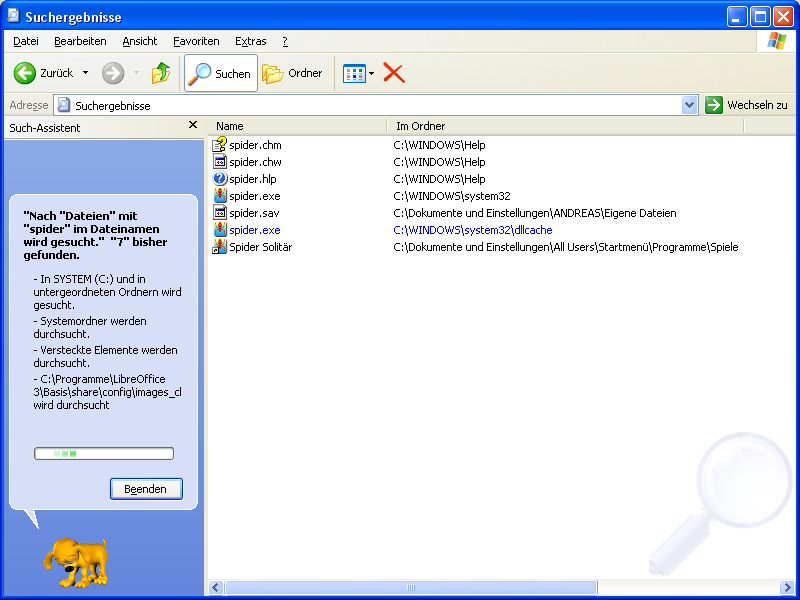
Task: Minimize the Suchergebnisse window
Action: (736, 17)
